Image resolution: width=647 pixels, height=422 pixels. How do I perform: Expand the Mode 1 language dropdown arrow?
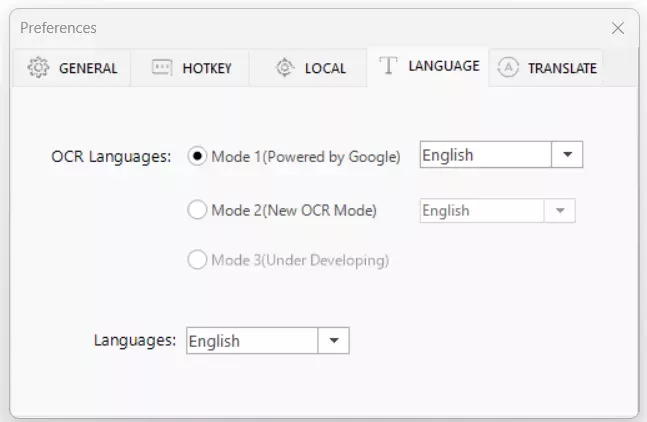567,155
